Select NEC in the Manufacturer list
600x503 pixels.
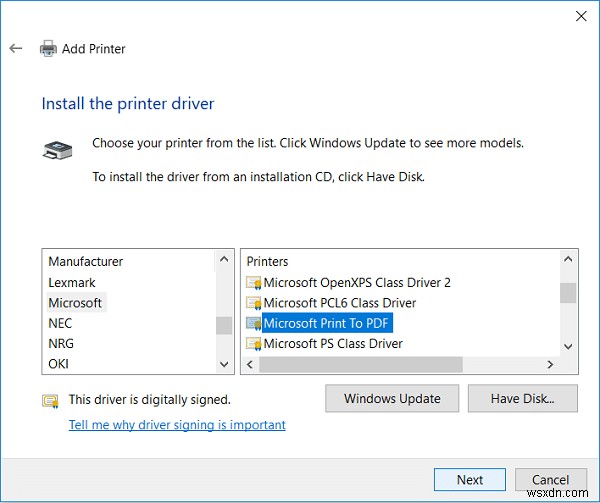click(60, 323)
